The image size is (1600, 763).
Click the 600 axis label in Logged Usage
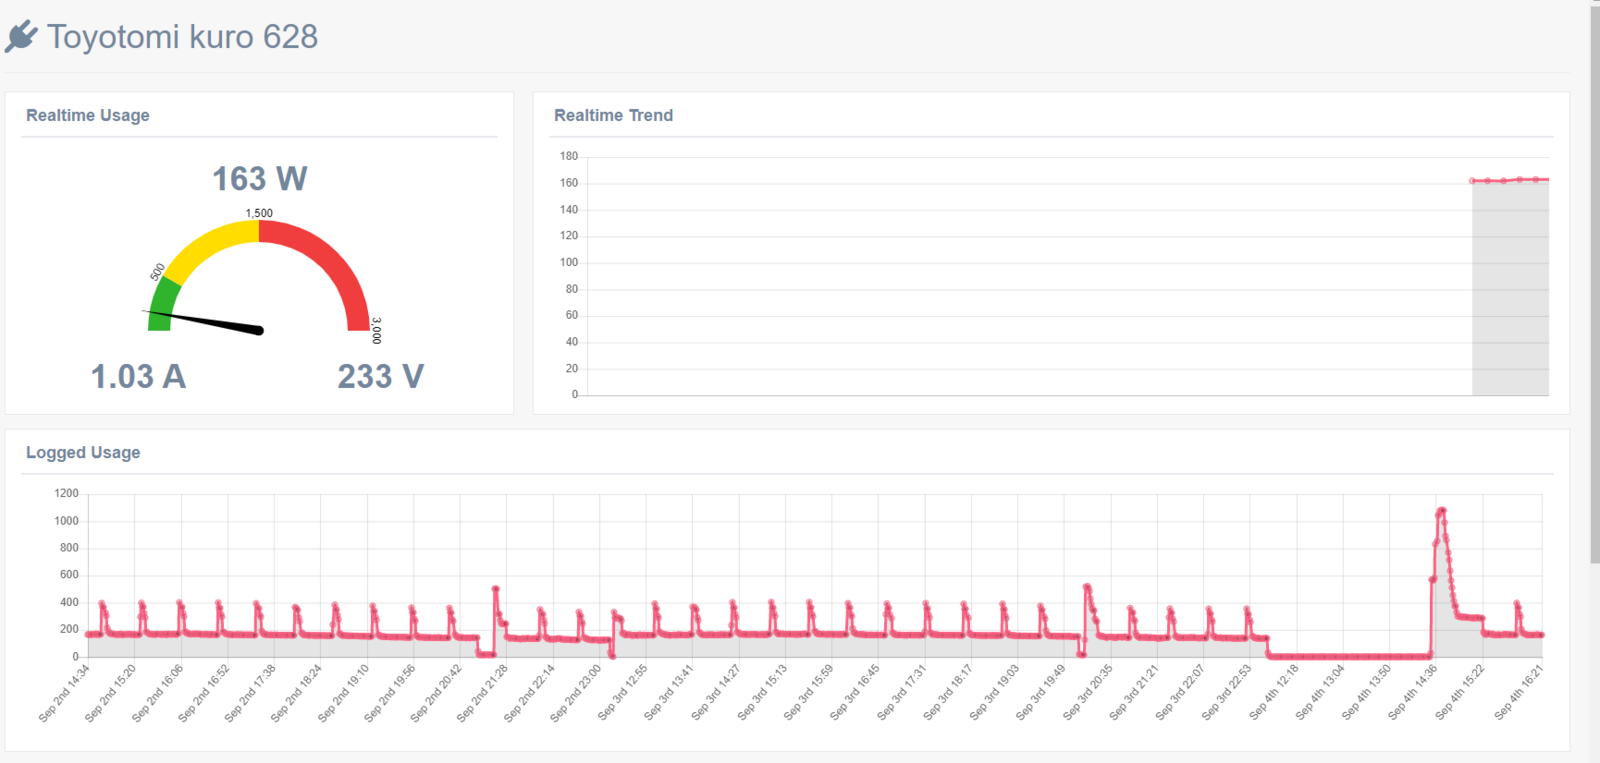click(69, 575)
